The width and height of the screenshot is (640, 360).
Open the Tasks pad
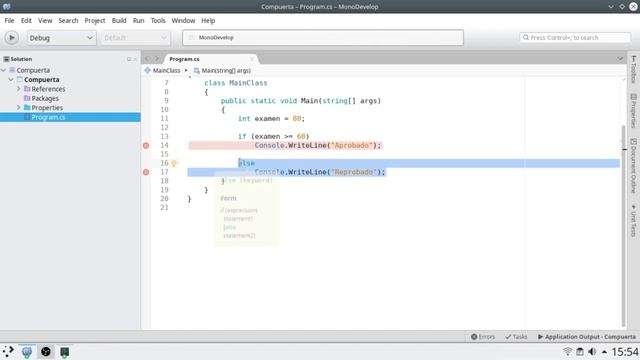tap(516, 337)
